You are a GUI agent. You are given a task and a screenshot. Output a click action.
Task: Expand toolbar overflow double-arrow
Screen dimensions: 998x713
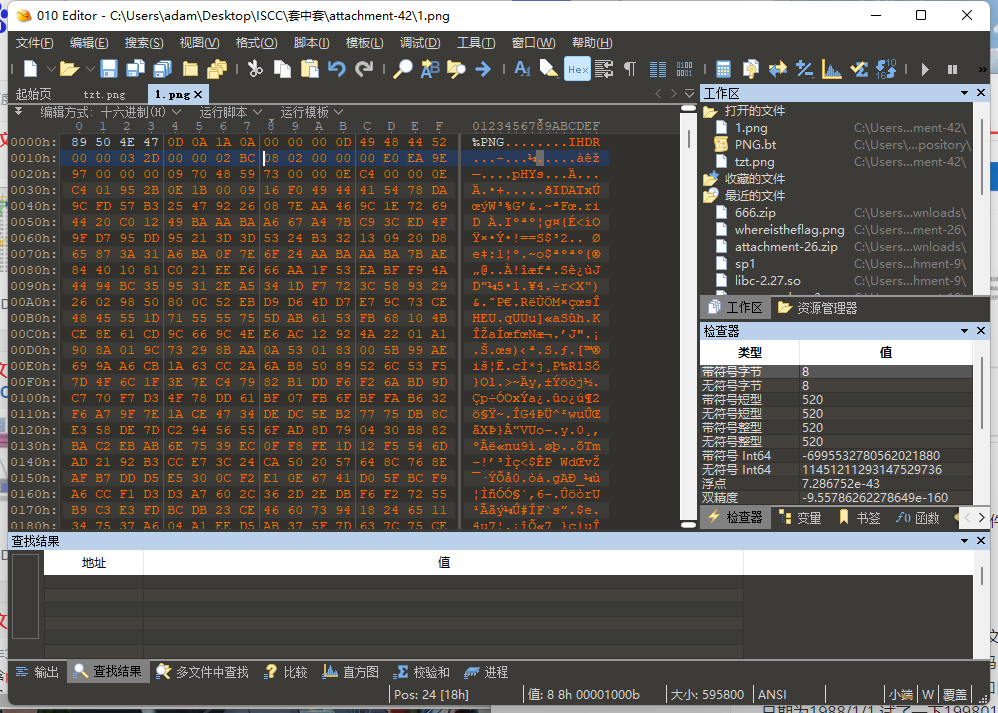click(982, 69)
